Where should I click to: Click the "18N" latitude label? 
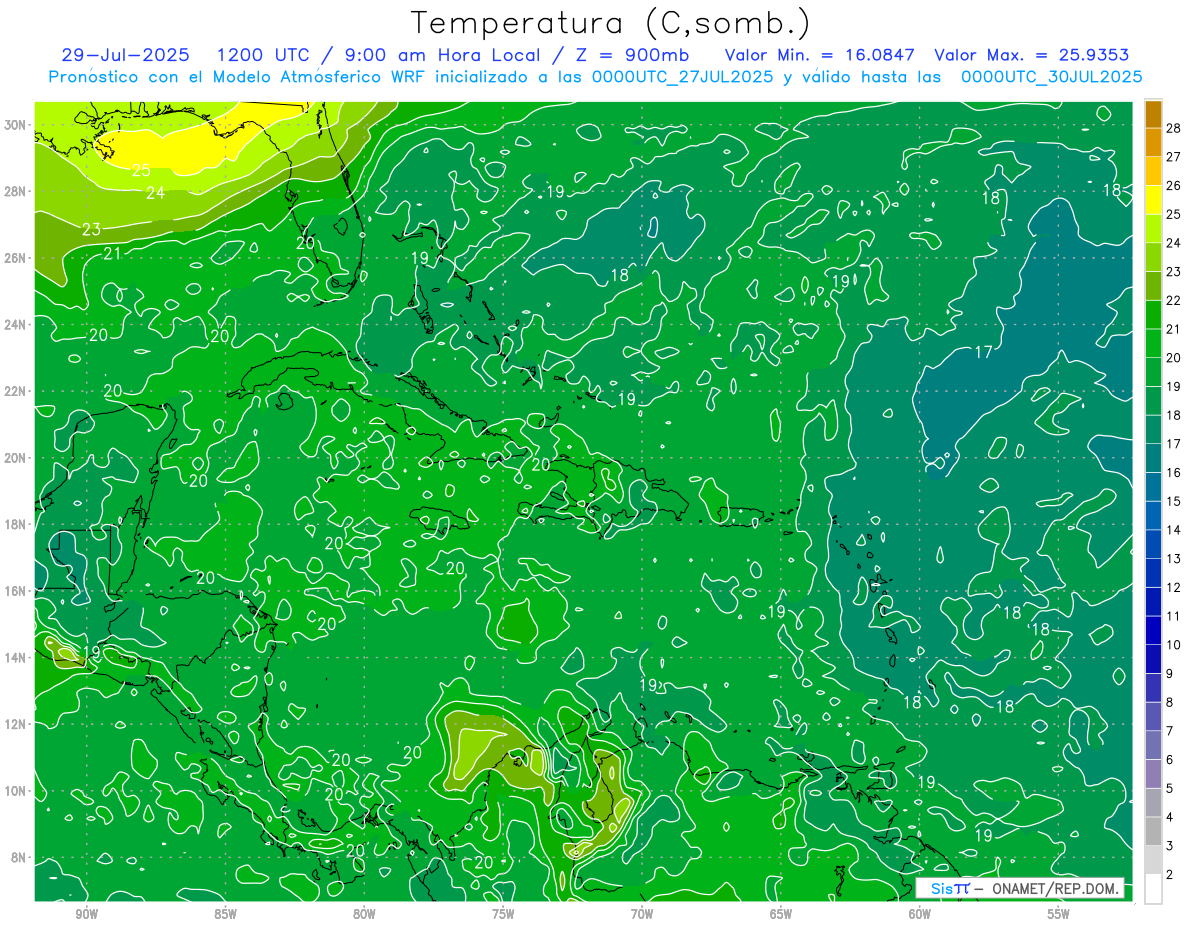tap(15, 524)
